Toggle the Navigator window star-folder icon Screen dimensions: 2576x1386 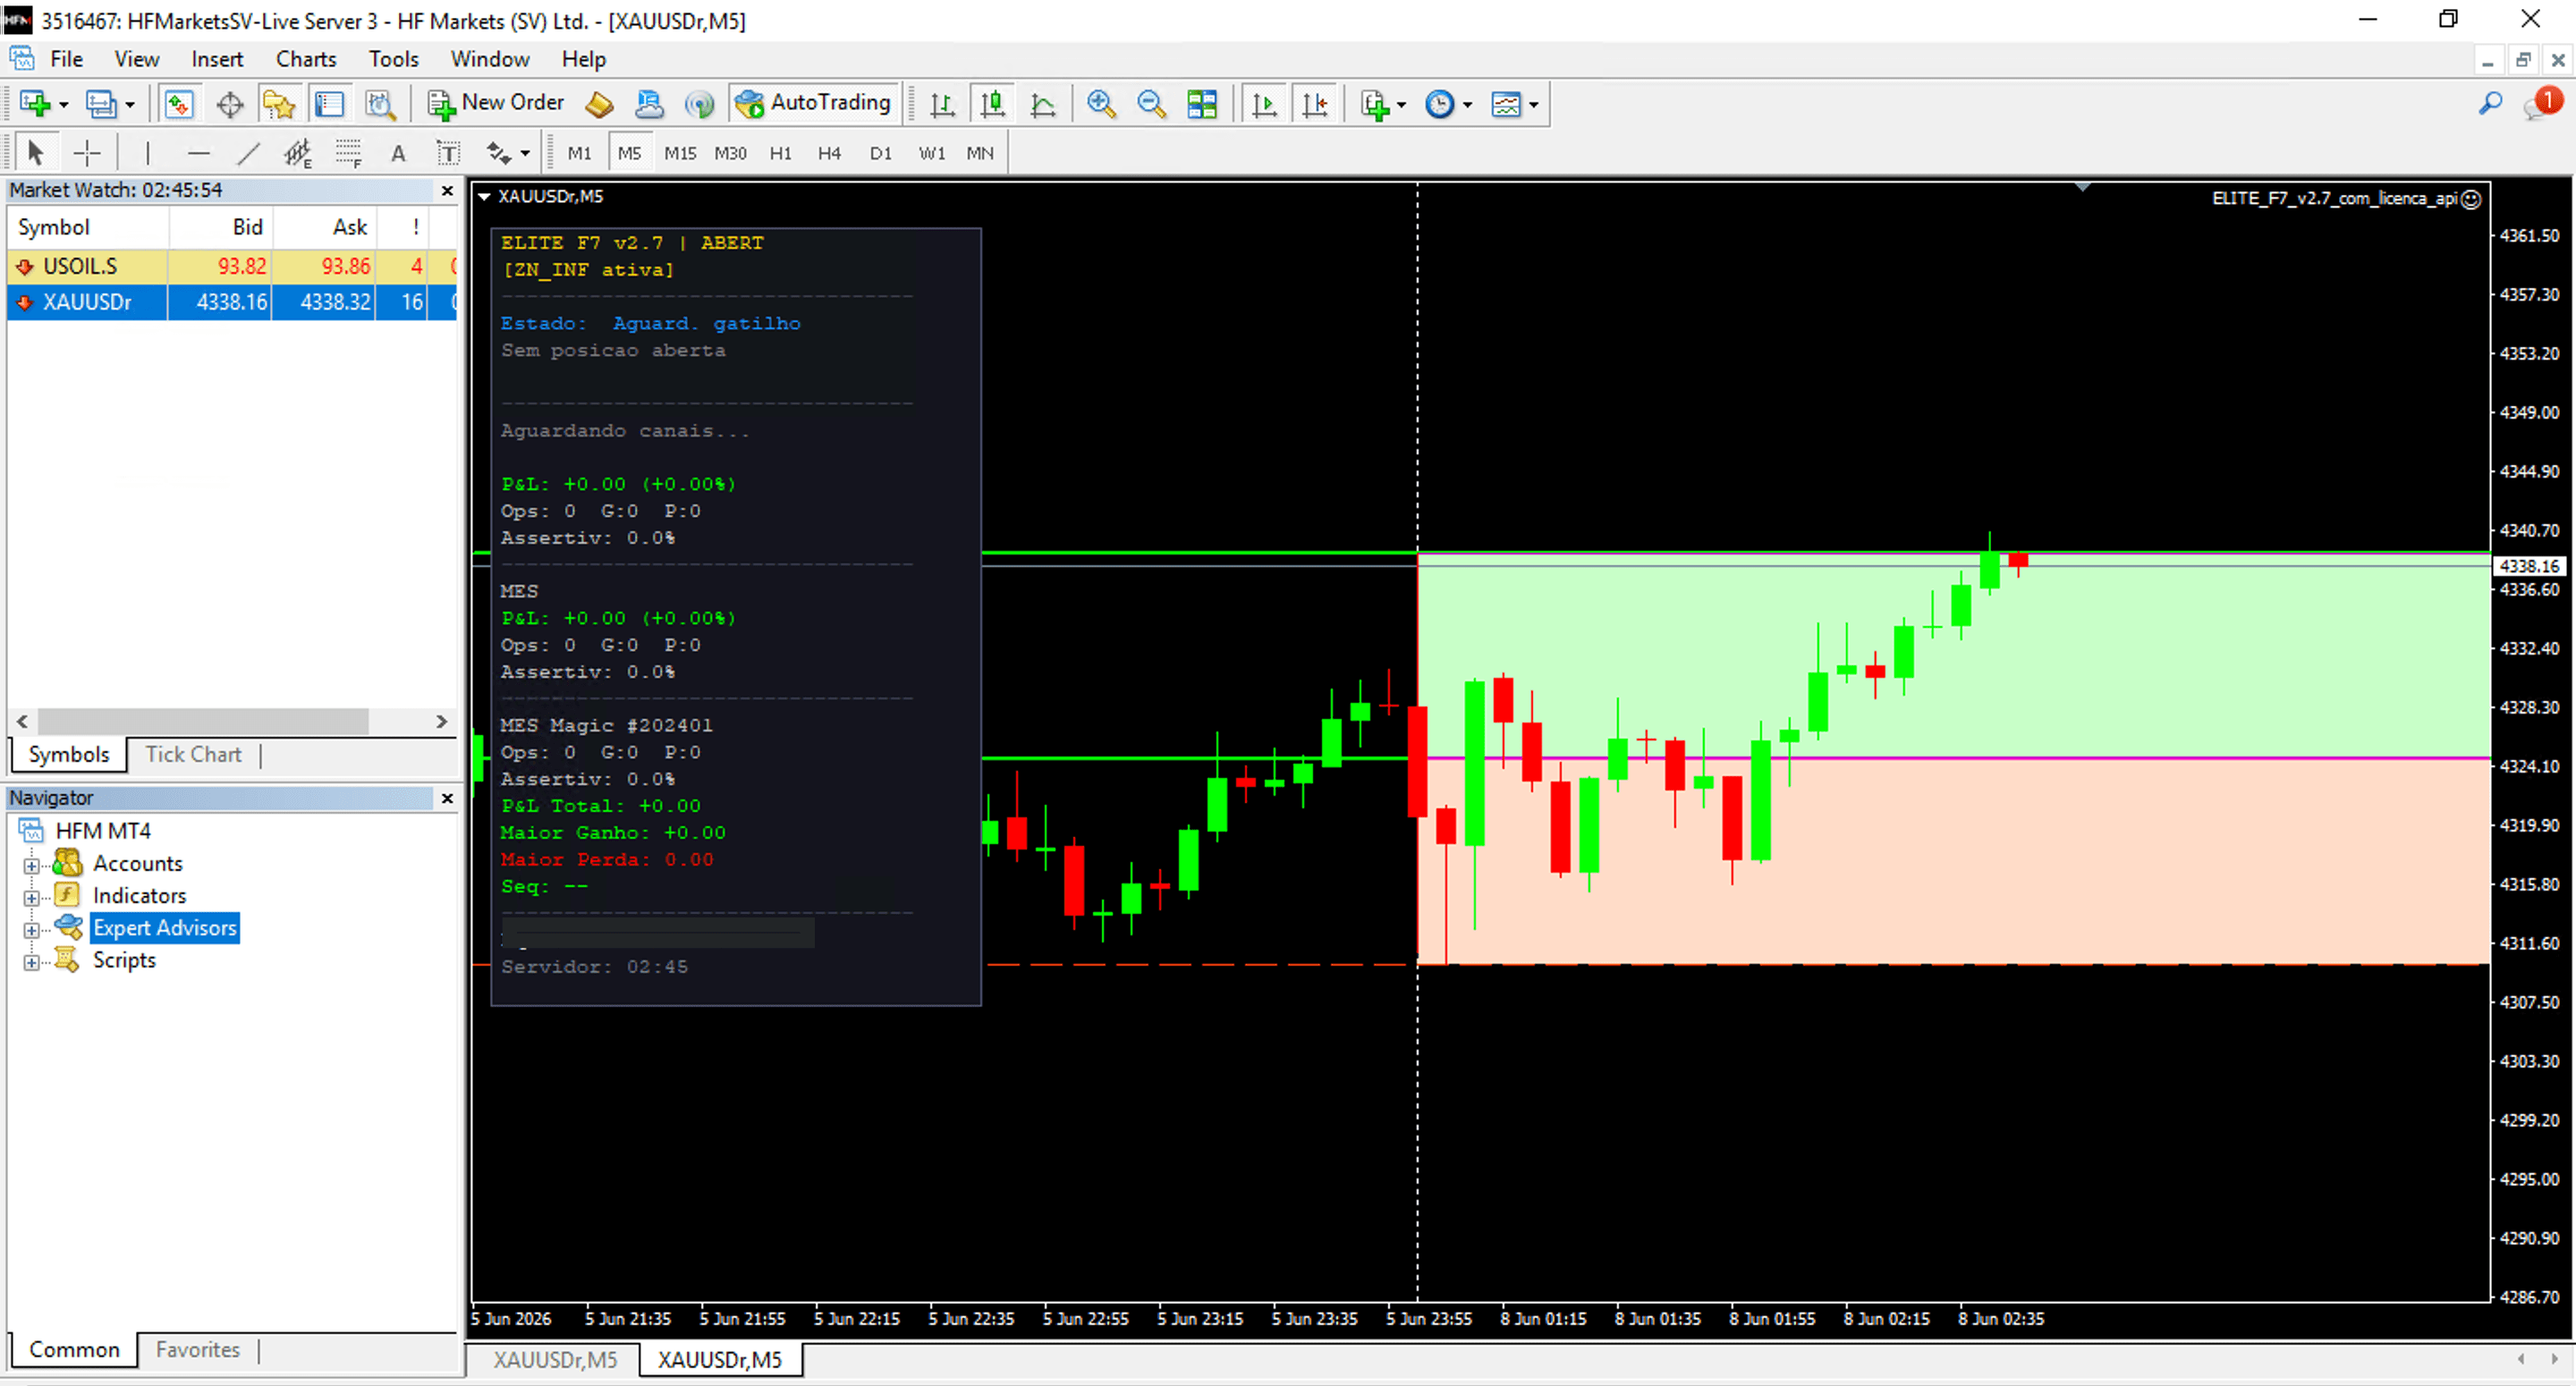coord(279,104)
